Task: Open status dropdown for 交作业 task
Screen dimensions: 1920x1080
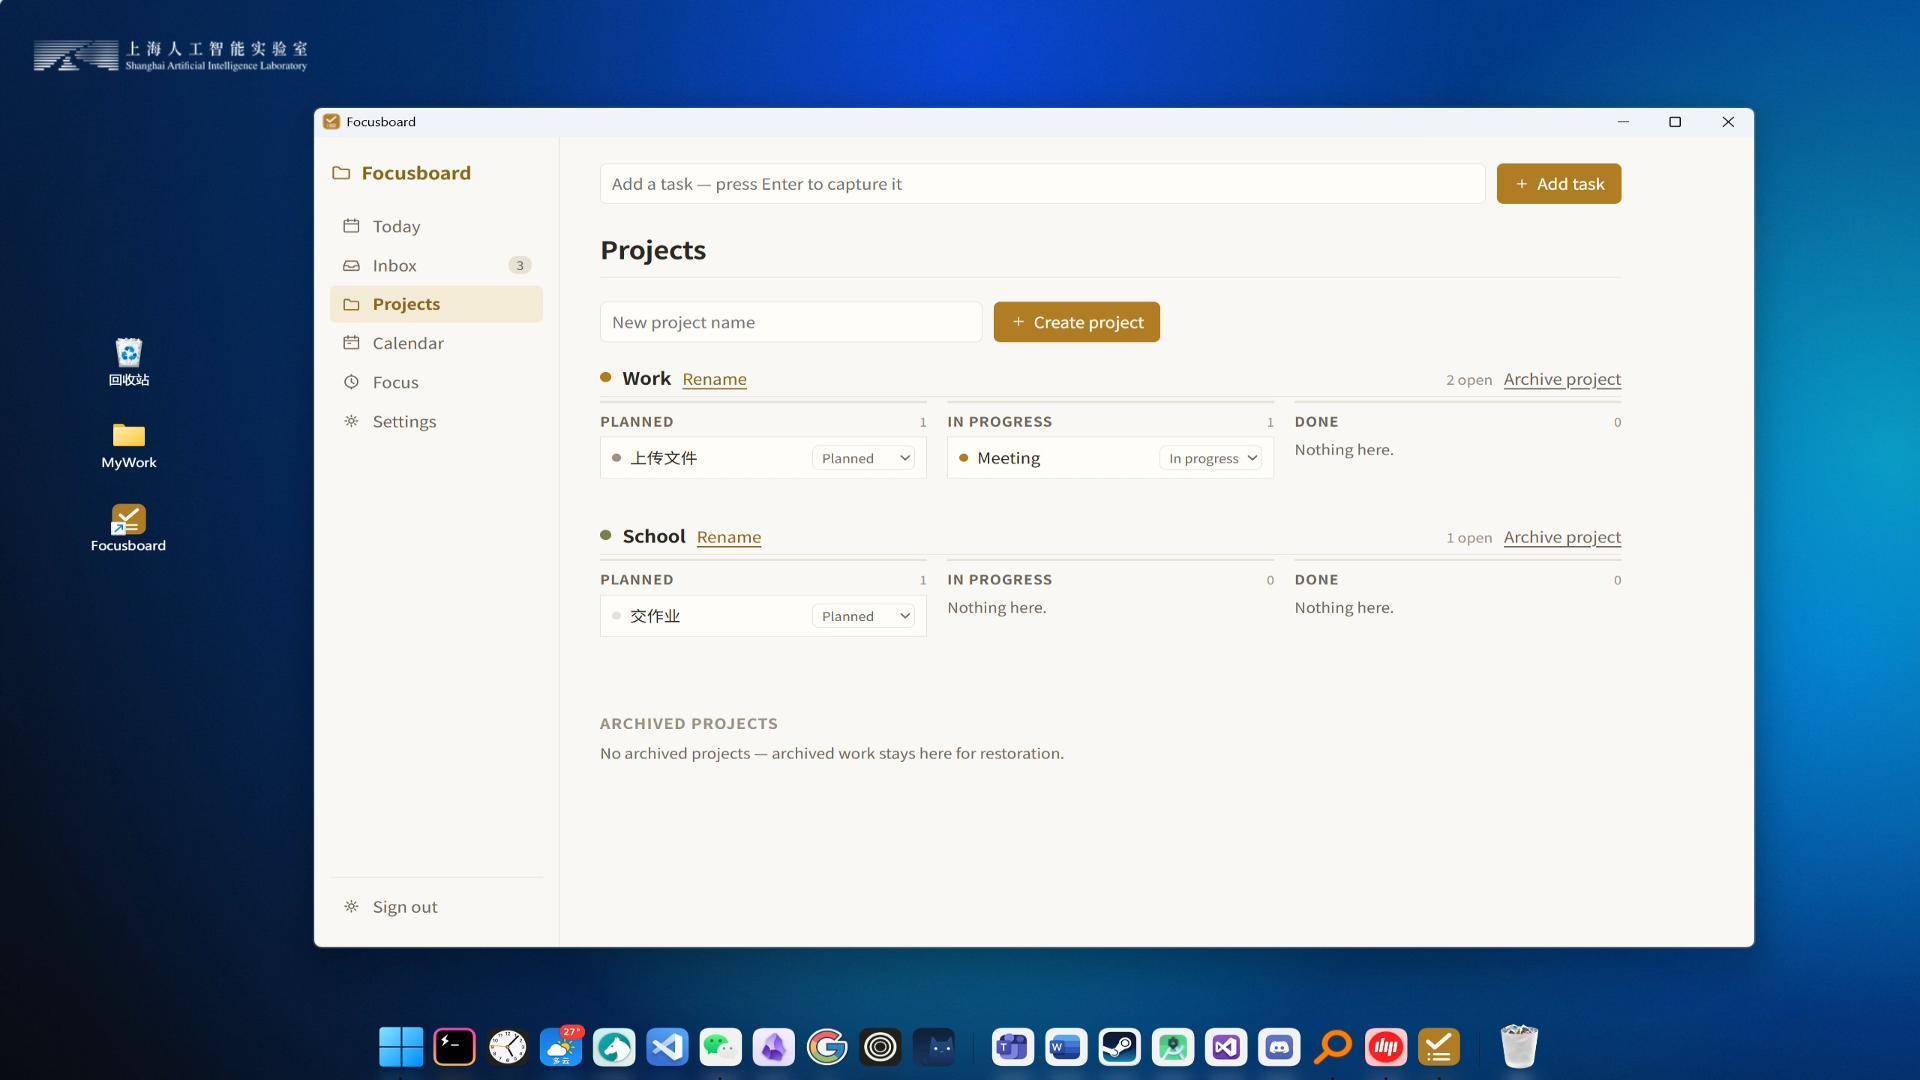Action: [x=864, y=616]
